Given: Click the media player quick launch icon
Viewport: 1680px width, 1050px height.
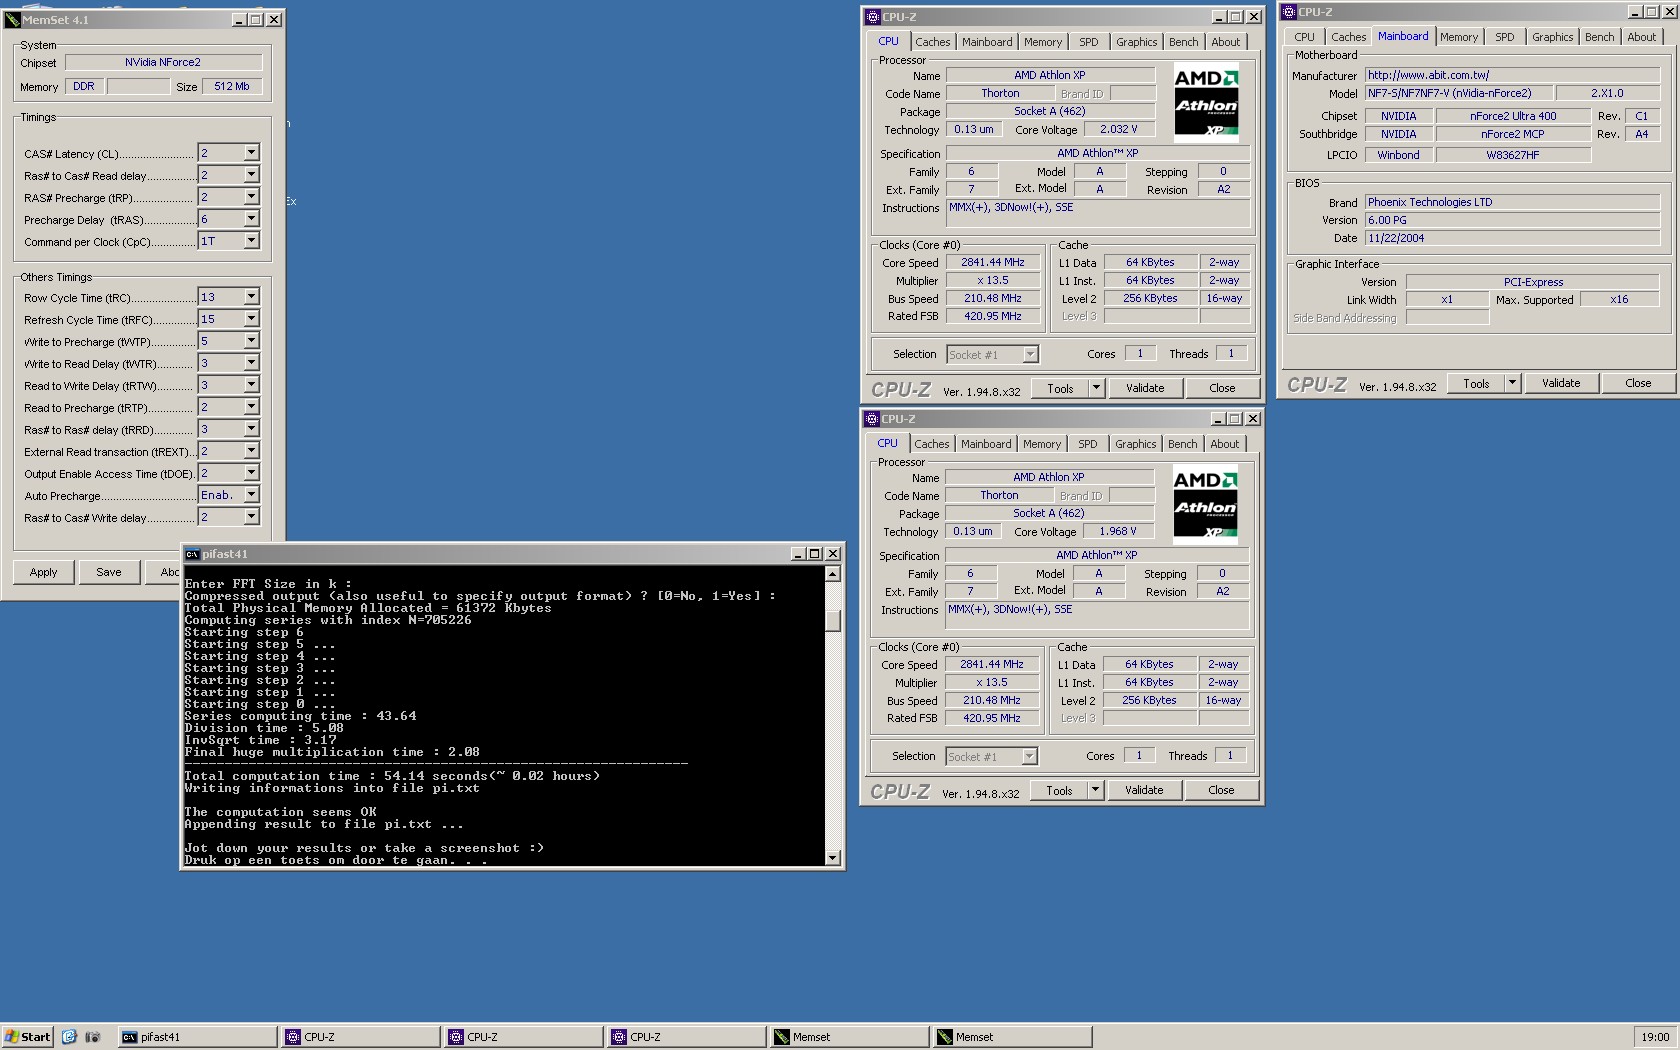Looking at the screenshot, I should point(92,1037).
